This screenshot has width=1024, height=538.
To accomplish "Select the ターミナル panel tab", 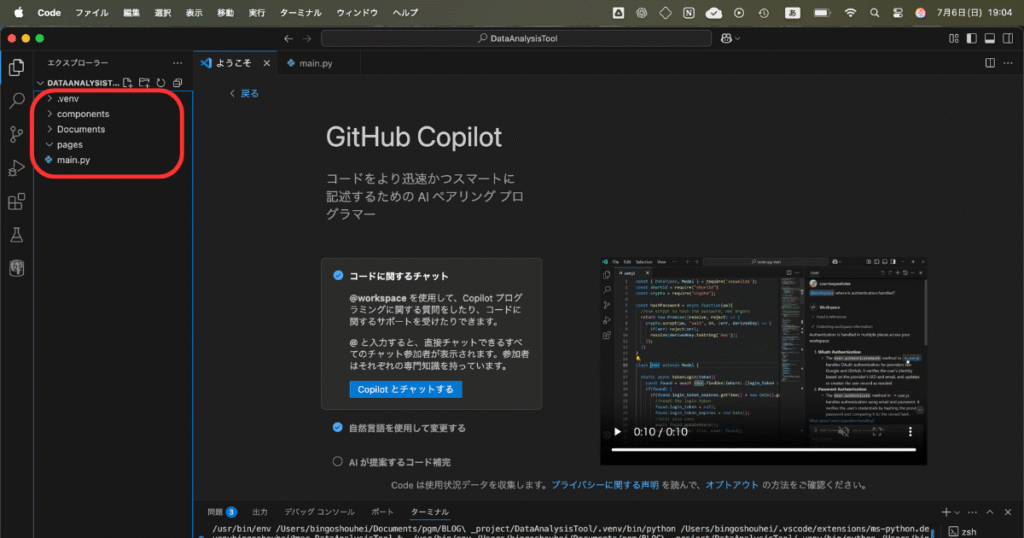I will (x=429, y=512).
